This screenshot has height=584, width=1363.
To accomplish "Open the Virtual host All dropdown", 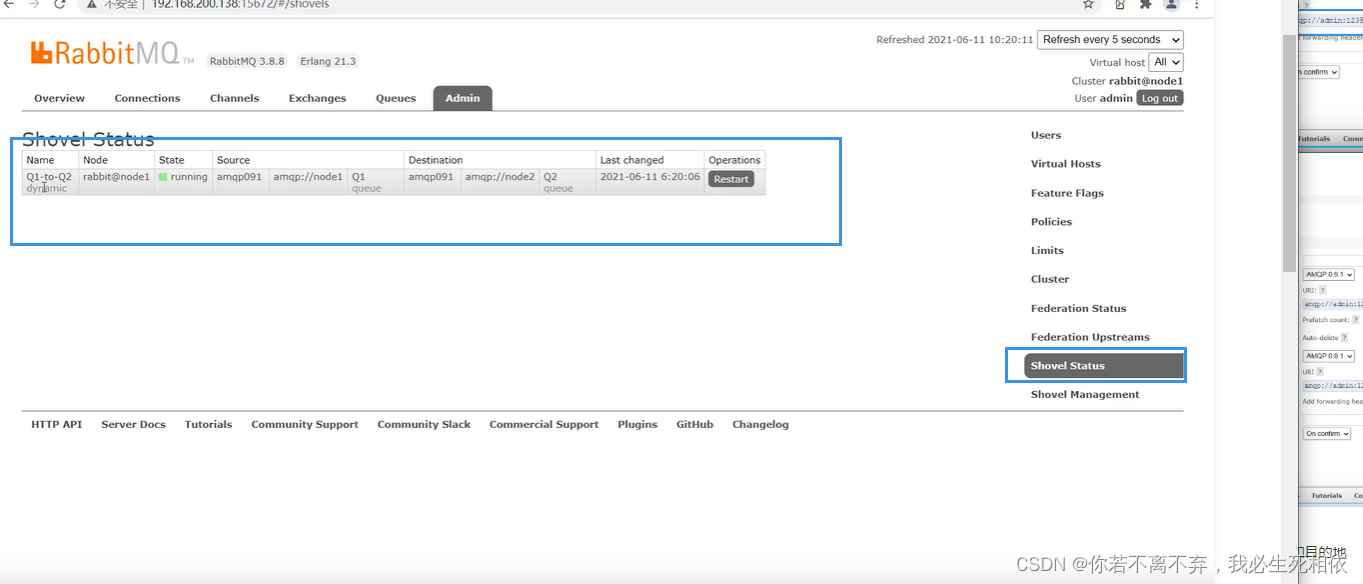I will pos(1166,62).
